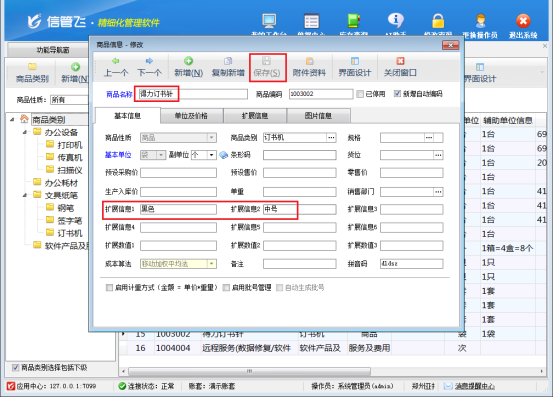
Task: Open 库存查询 icon in top header
Action: click(x=353, y=21)
